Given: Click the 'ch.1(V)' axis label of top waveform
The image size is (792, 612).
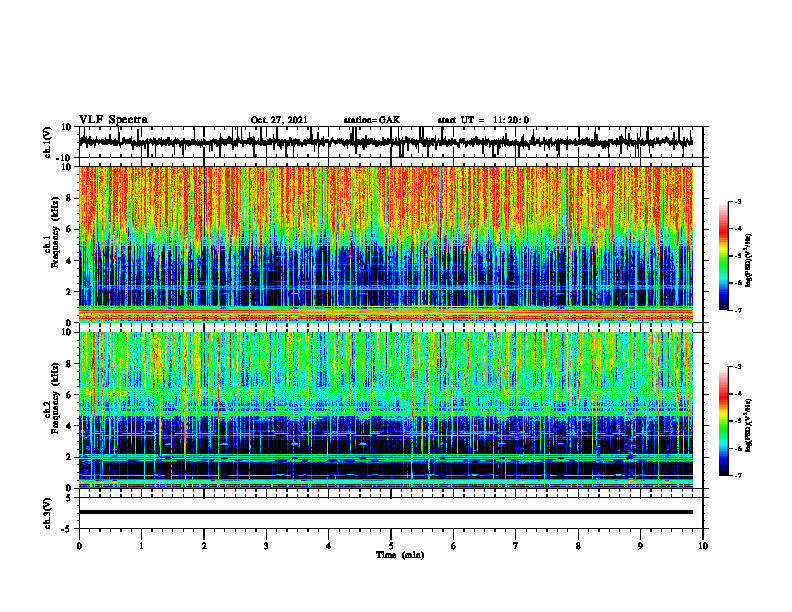Looking at the screenshot, I should tap(47, 142).
